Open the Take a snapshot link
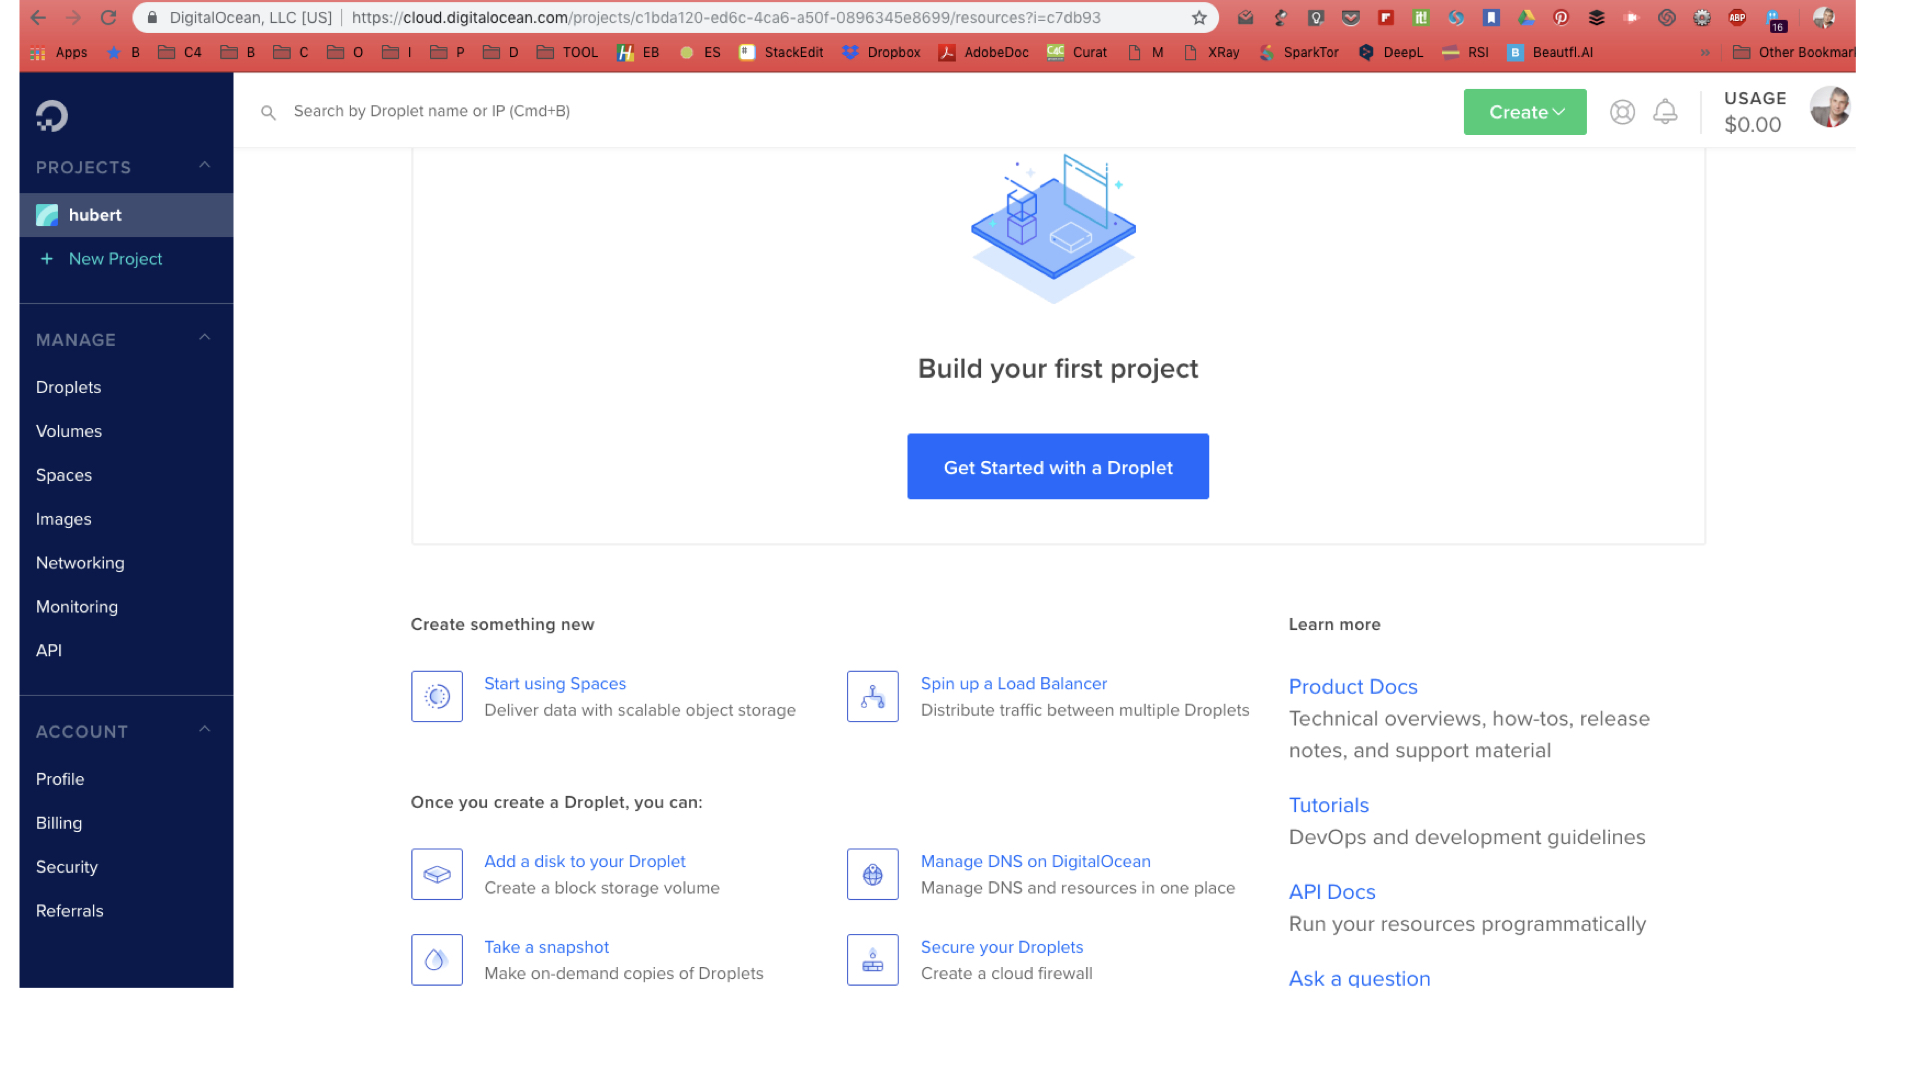 point(547,948)
